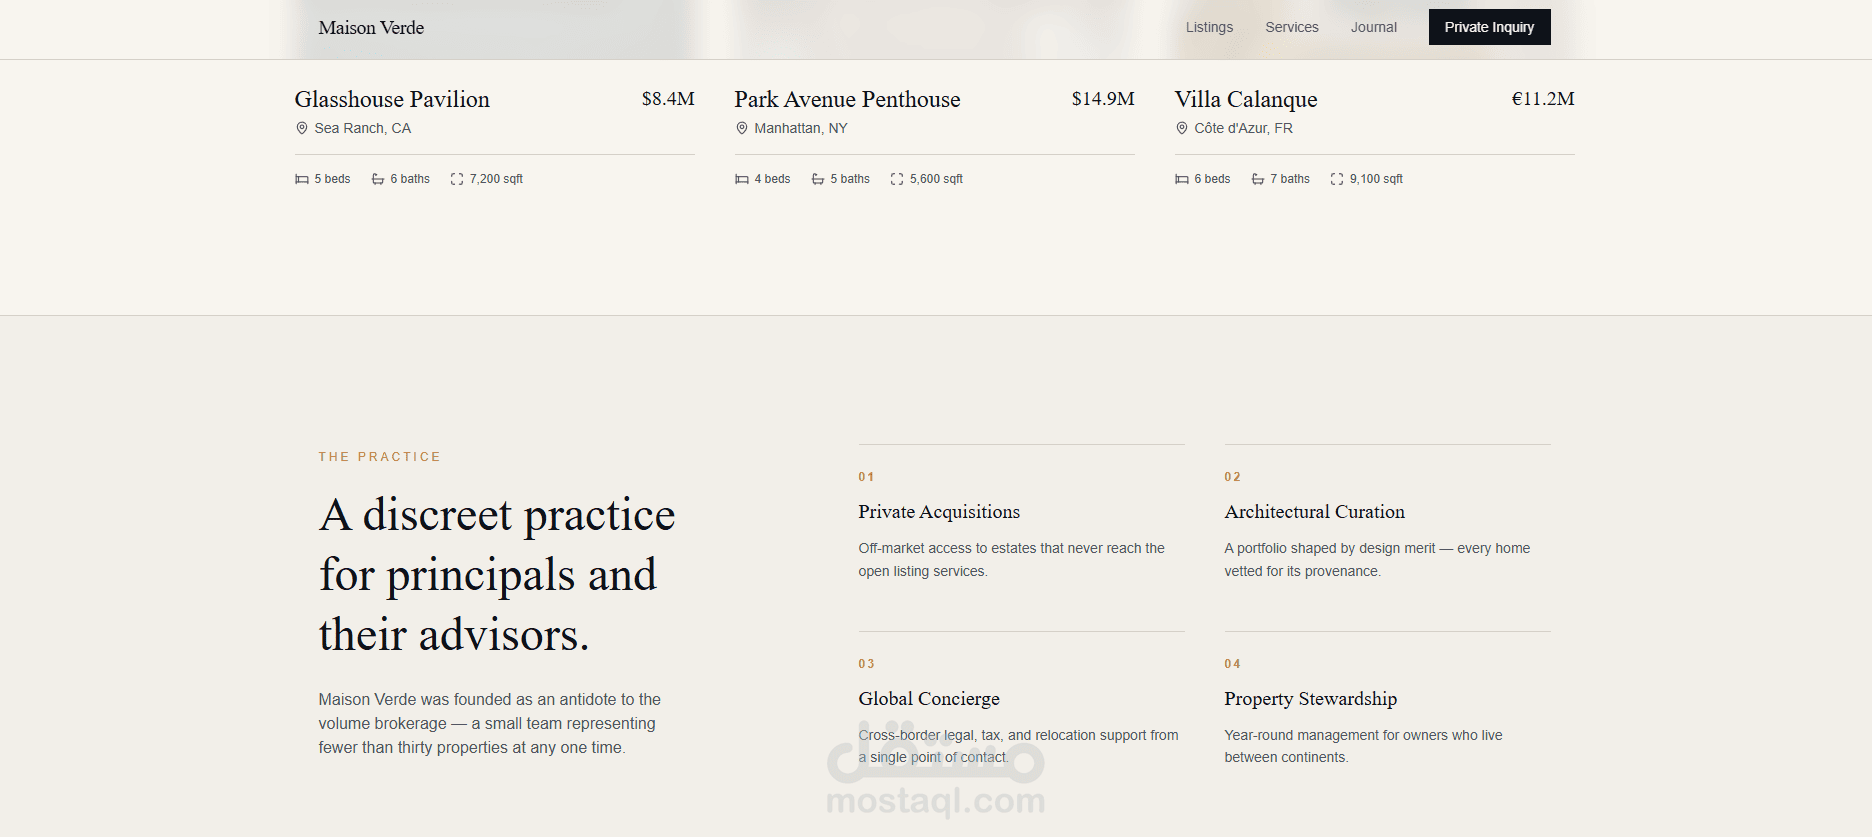Click the Maison Verde logo
The height and width of the screenshot is (837, 1872).
click(371, 28)
